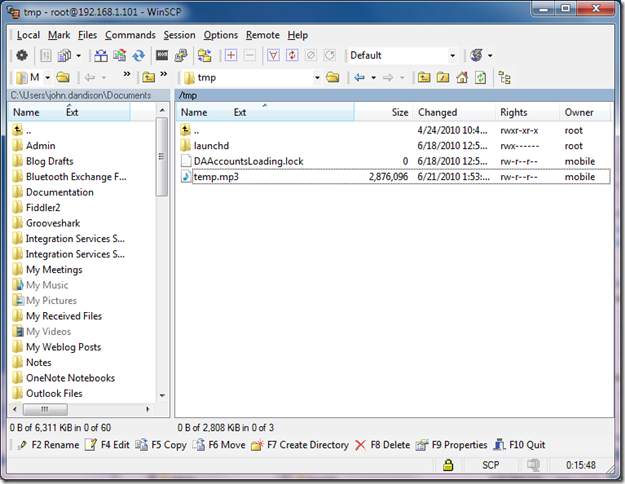The height and width of the screenshot is (484, 625).
Task: Open the Session menu
Action: (179, 35)
